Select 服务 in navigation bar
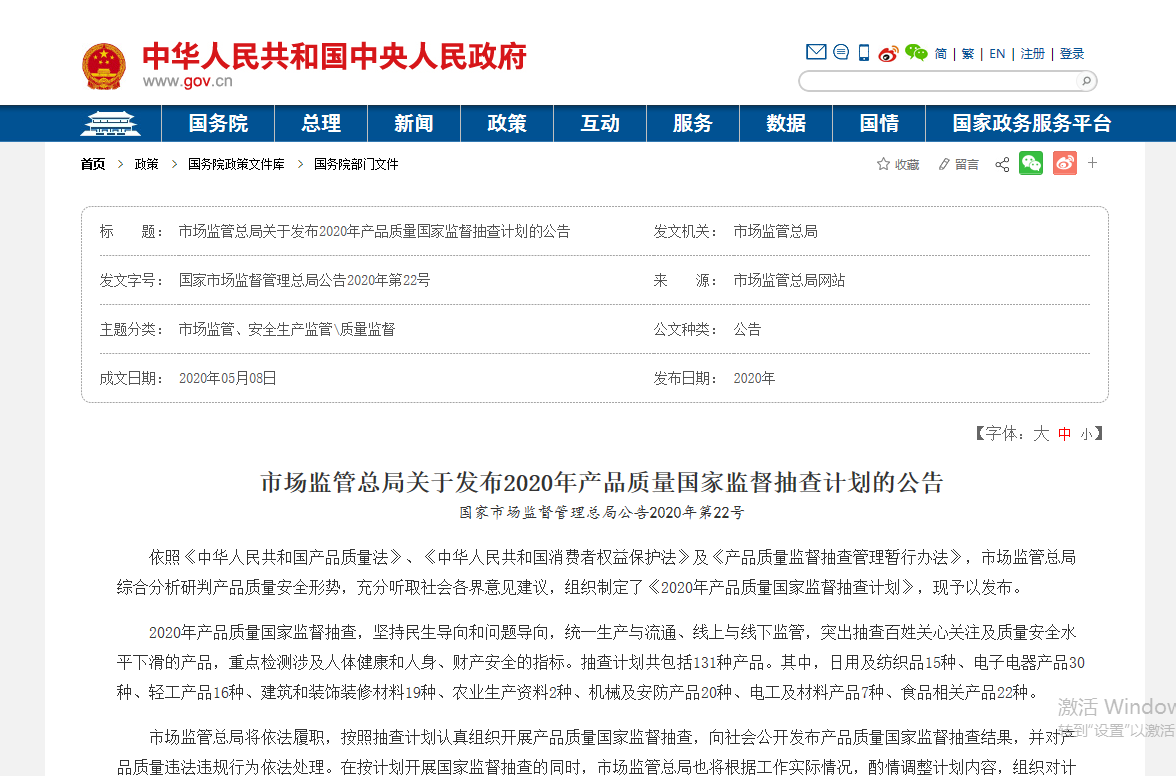Screen dimensions: 1176x776 (x=693, y=123)
